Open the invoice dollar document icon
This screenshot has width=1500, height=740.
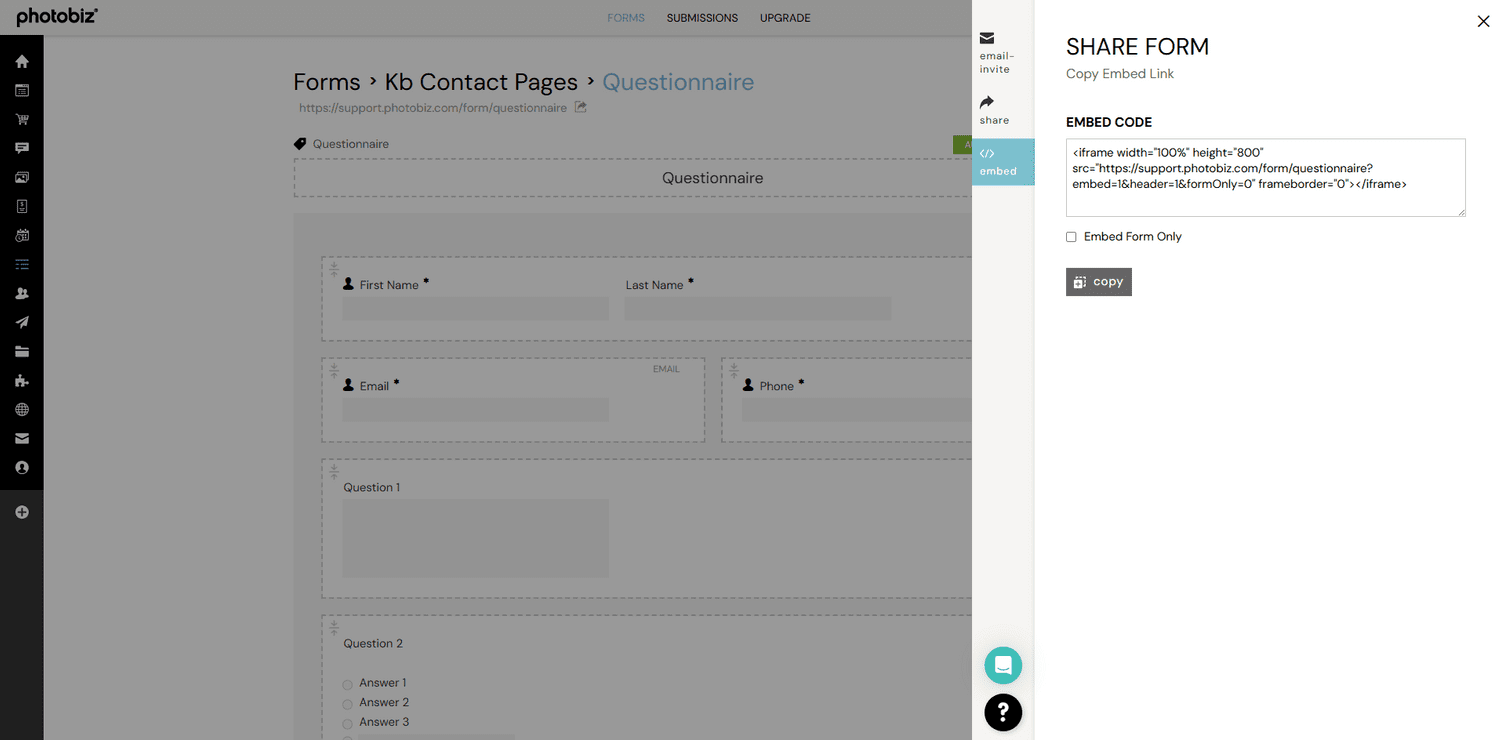tap(22, 206)
